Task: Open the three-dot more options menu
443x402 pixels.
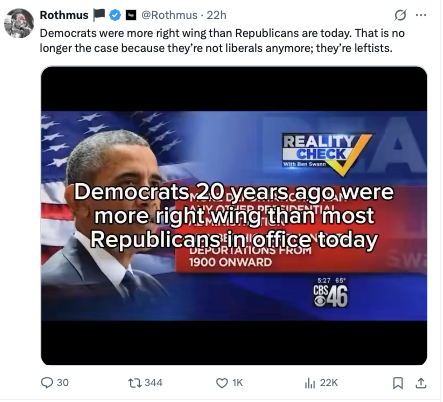Action: (x=421, y=15)
